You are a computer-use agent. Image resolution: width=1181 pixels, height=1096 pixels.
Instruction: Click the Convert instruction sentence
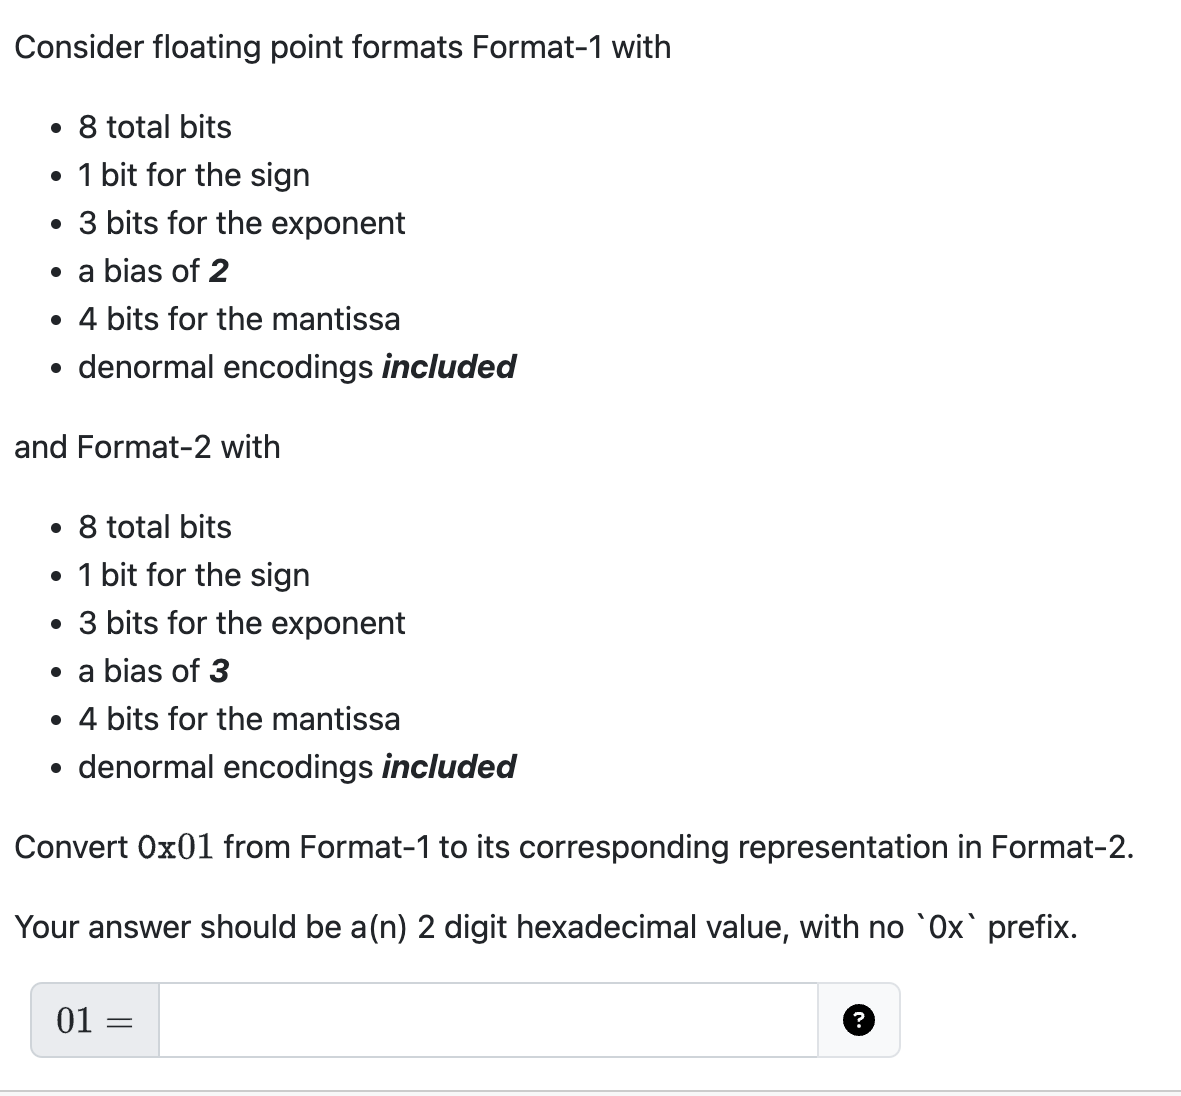(x=574, y=847)
